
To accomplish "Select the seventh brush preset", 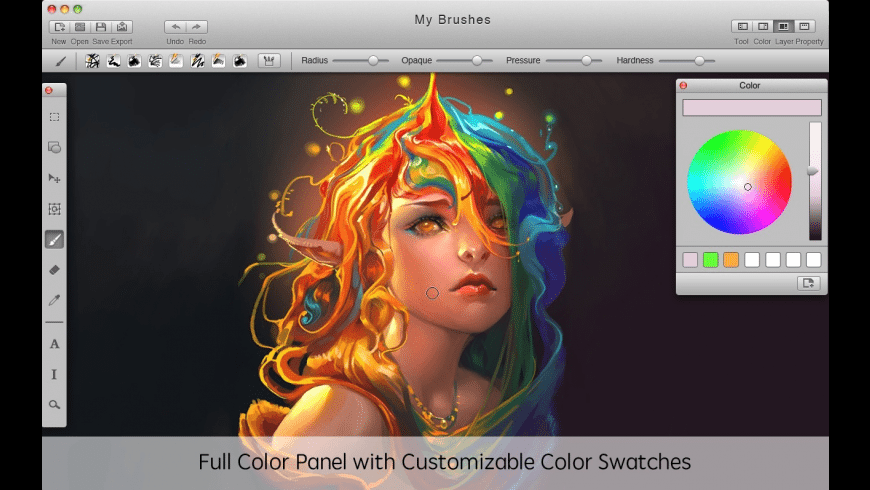I will click(x=218, y=60).
